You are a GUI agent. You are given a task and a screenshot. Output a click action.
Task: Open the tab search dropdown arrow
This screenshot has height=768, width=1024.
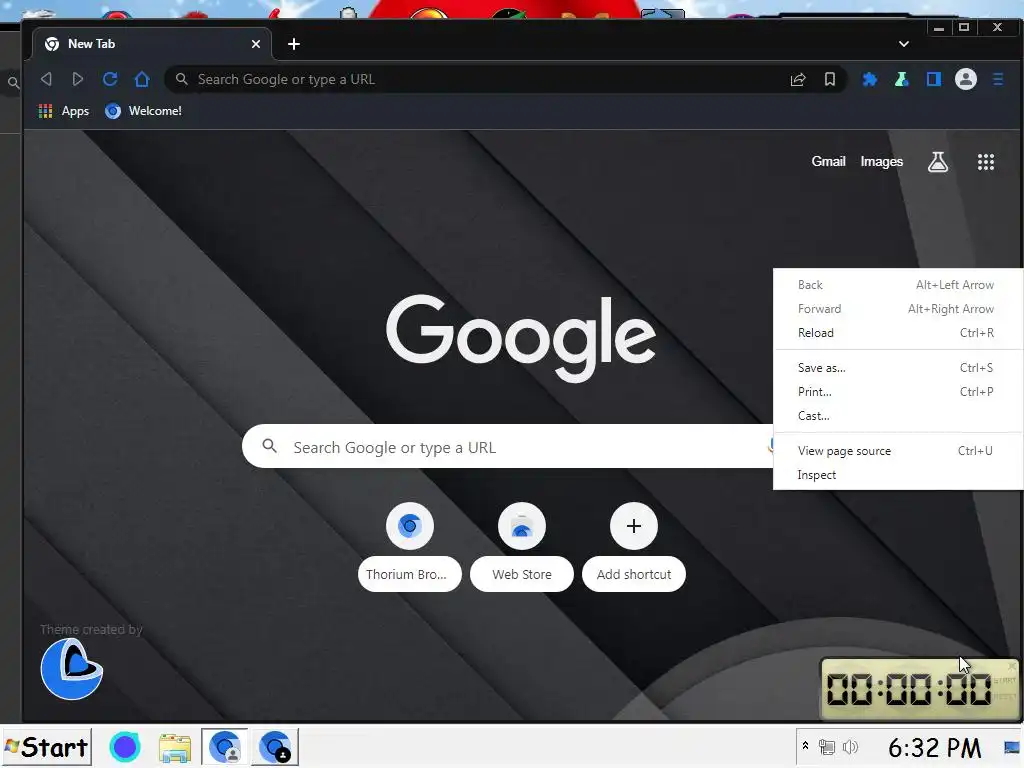904,44
